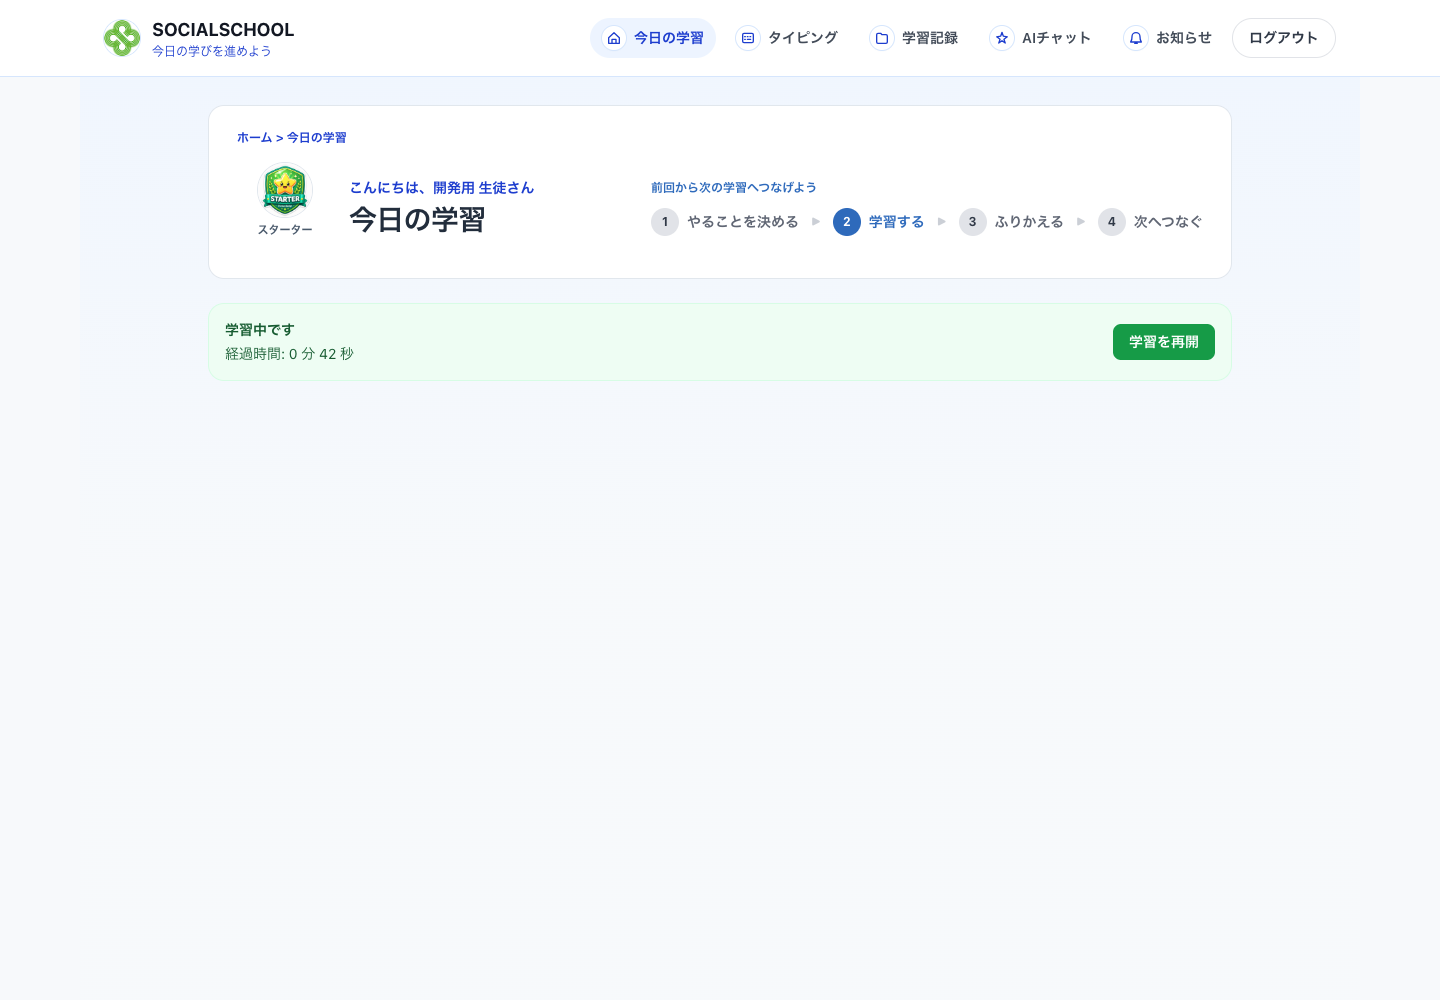This screenshot has height=1000, width=1440.
Task: Select step 1 やることを決める
Action: tap(725, 222)
